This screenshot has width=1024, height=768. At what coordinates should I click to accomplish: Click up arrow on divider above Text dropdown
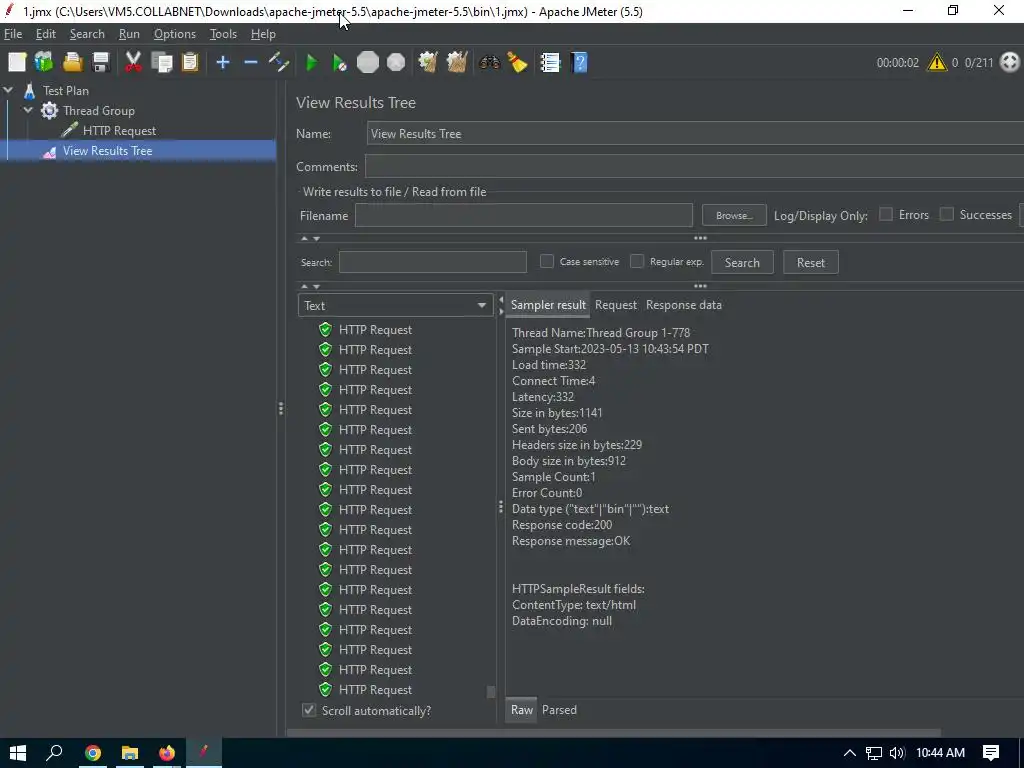pyautogui.click(x=304, y=287)
